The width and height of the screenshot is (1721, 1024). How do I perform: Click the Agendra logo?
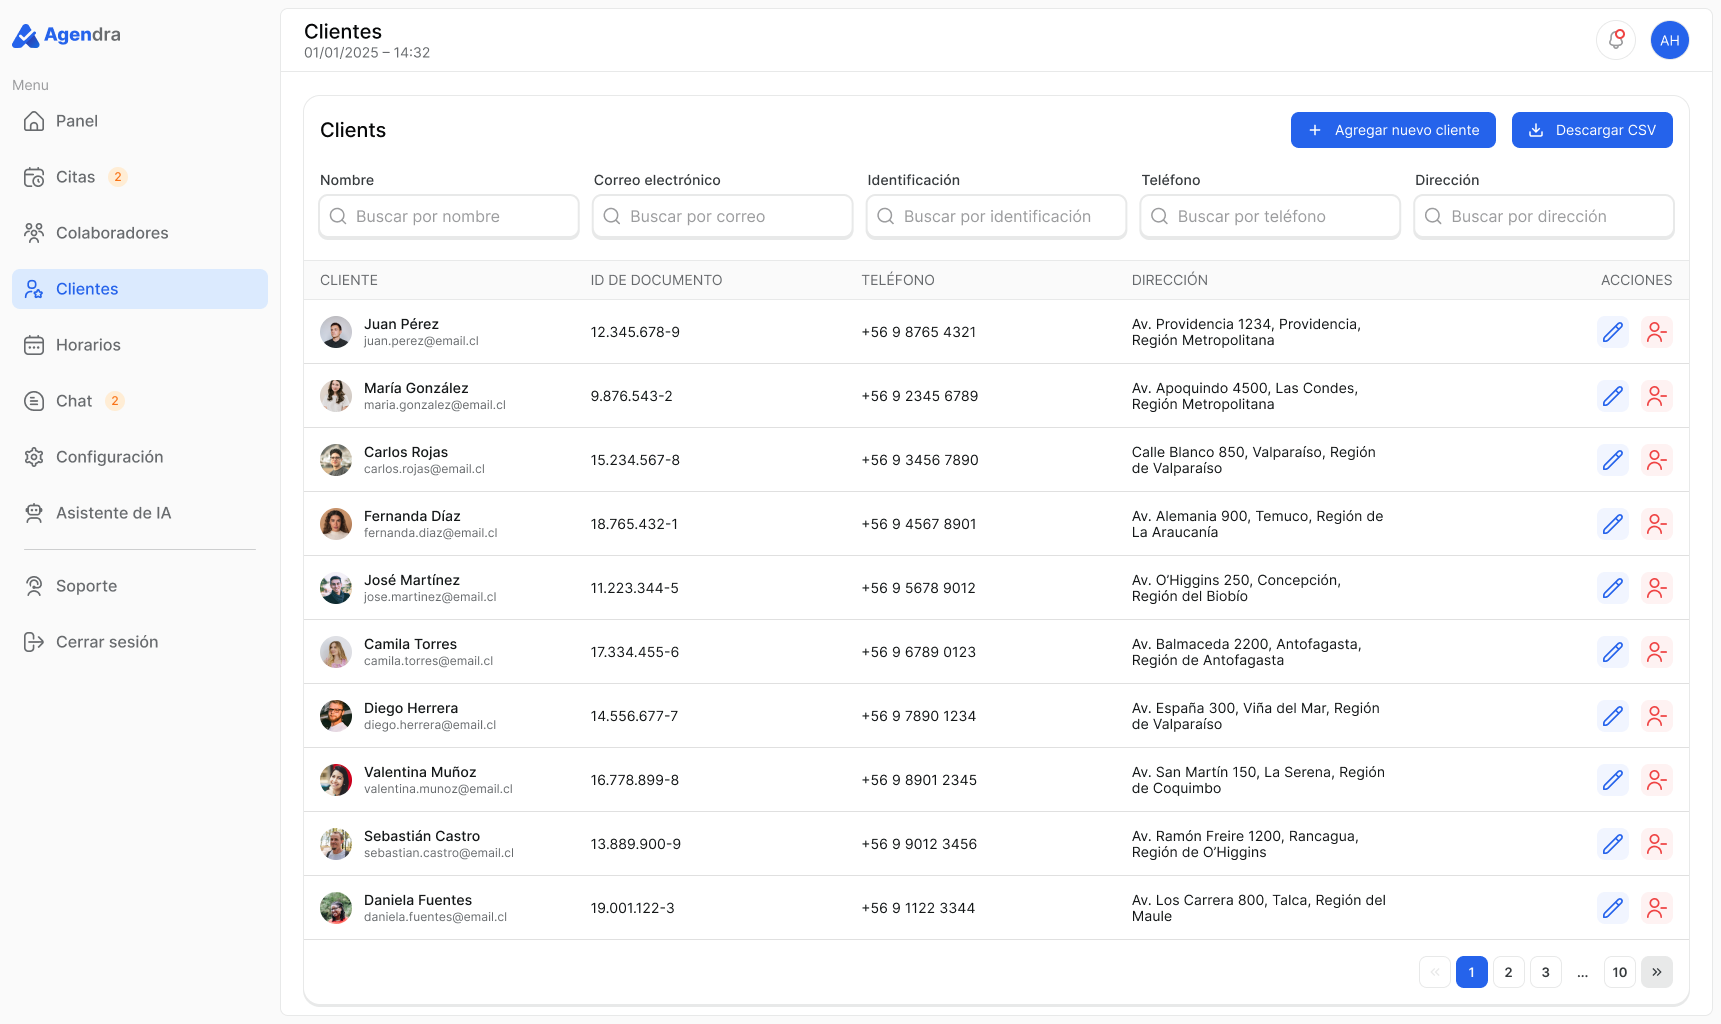[66, 35]
